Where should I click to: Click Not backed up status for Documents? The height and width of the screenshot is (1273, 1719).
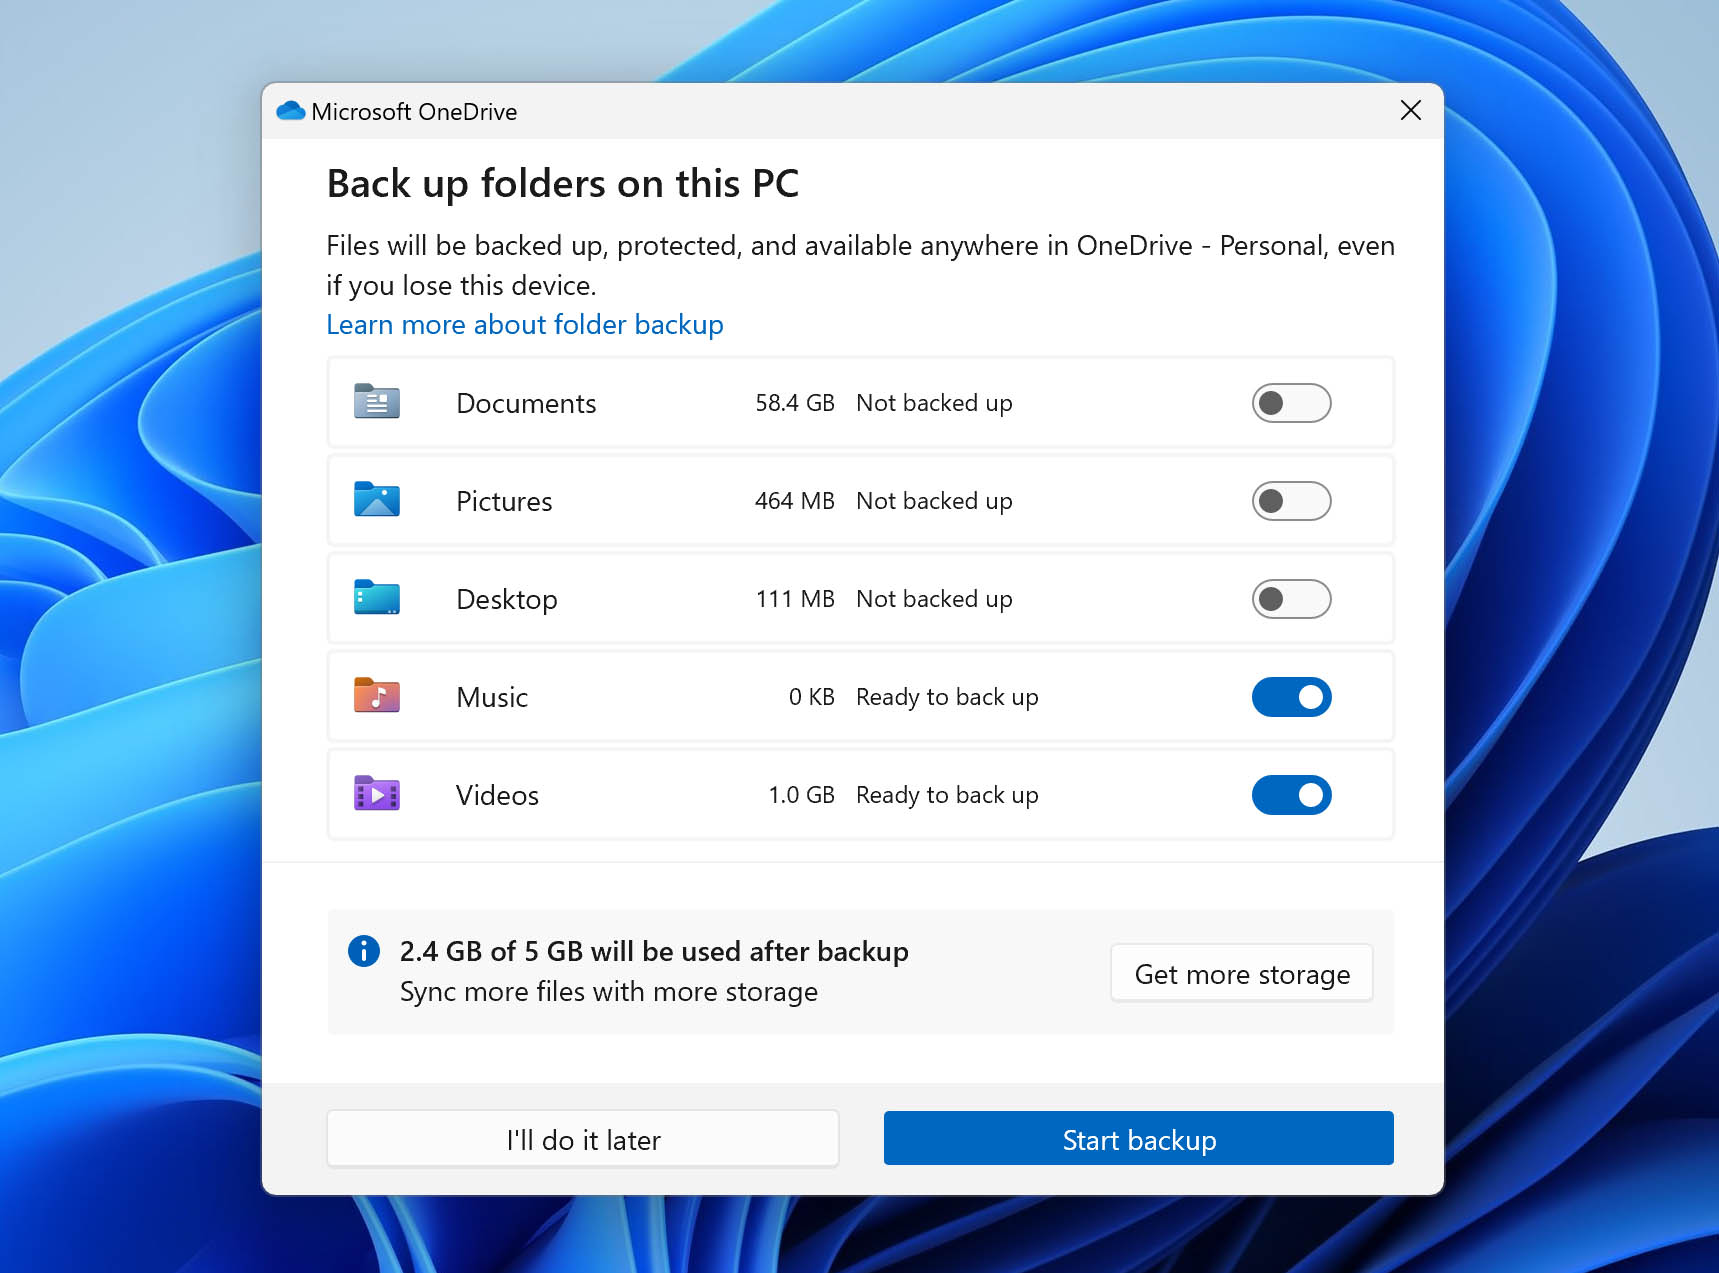pos(934,403)
